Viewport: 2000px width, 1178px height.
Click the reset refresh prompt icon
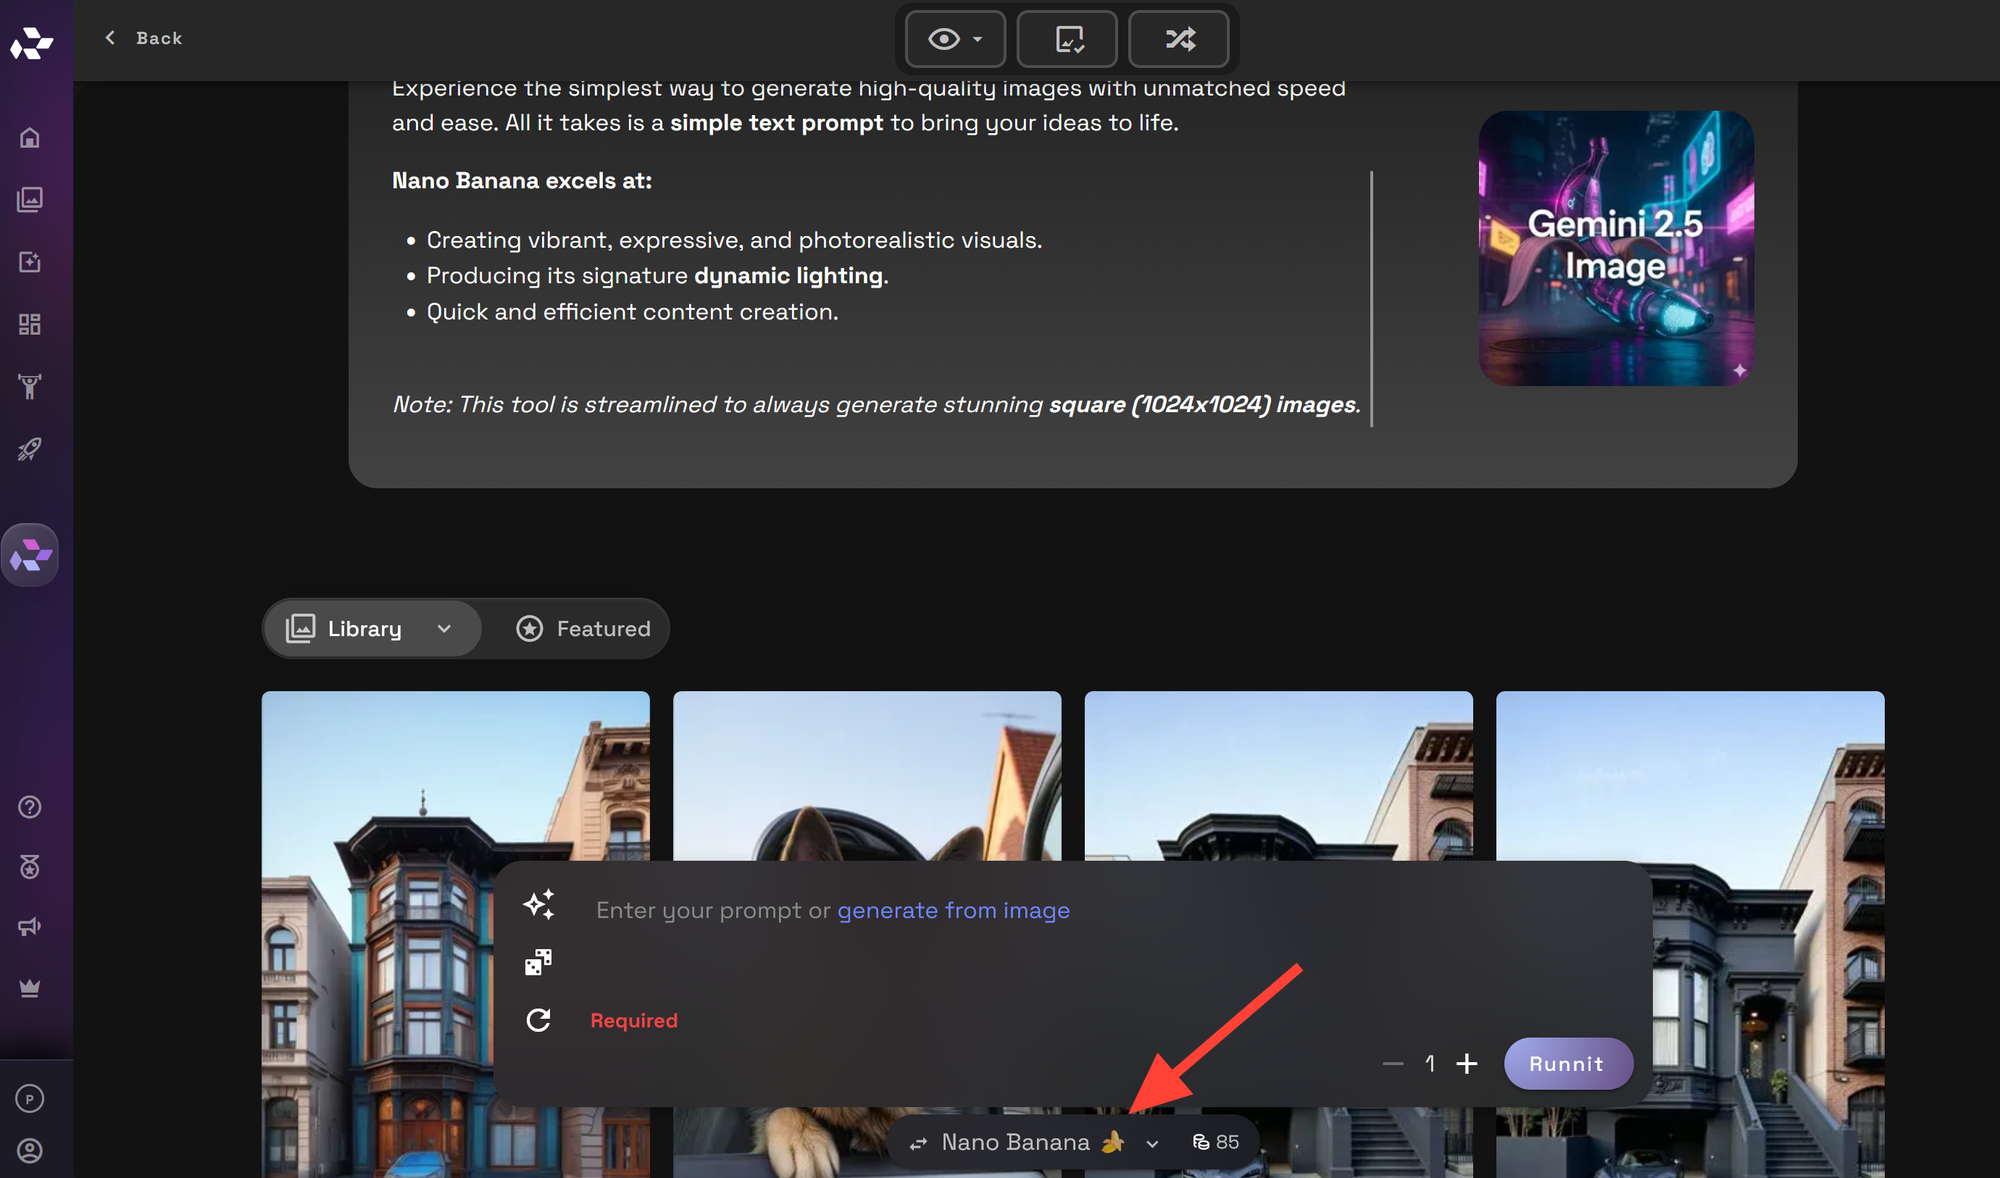(538, 1020)
